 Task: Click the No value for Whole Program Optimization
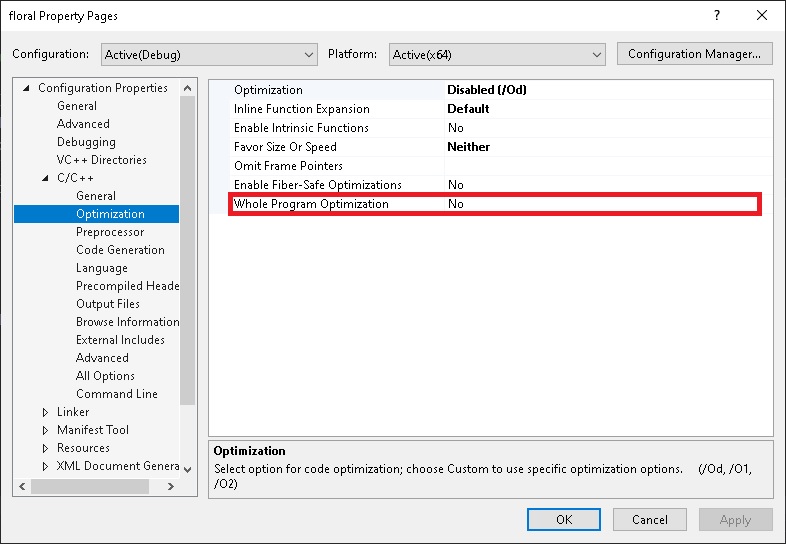tap(456, 205)
